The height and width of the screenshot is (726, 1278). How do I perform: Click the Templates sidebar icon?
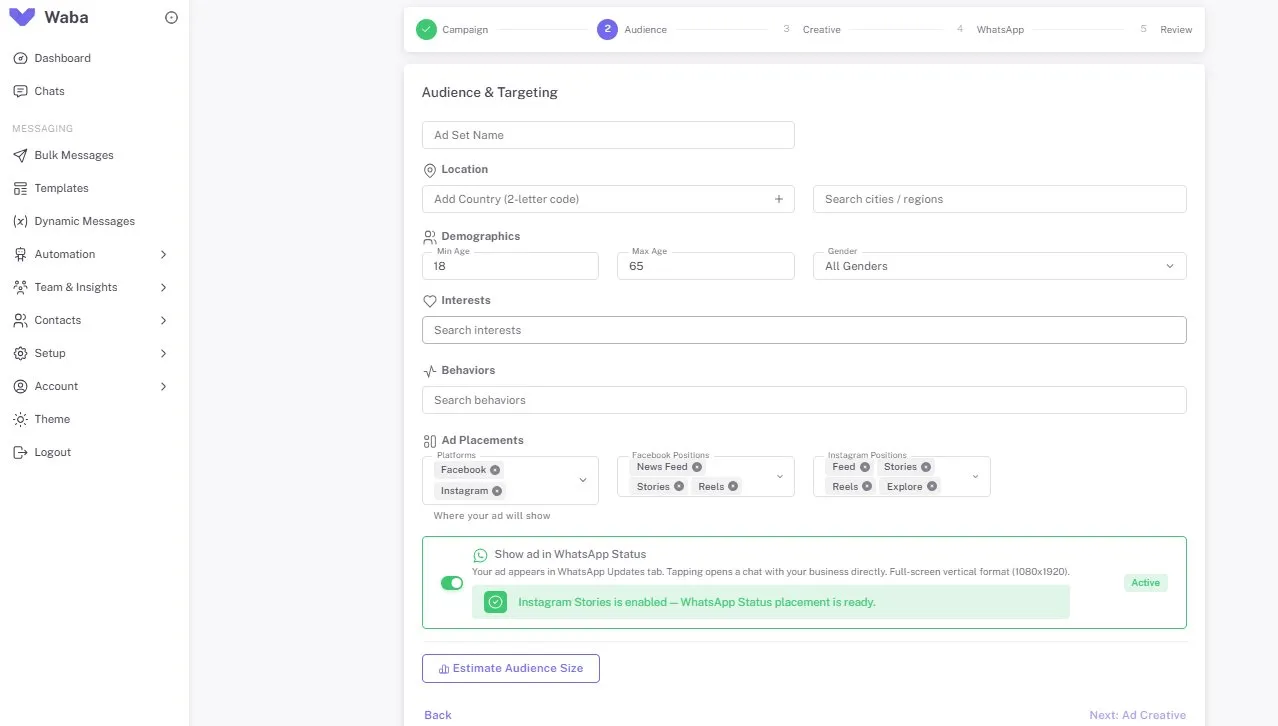[20, 188]
